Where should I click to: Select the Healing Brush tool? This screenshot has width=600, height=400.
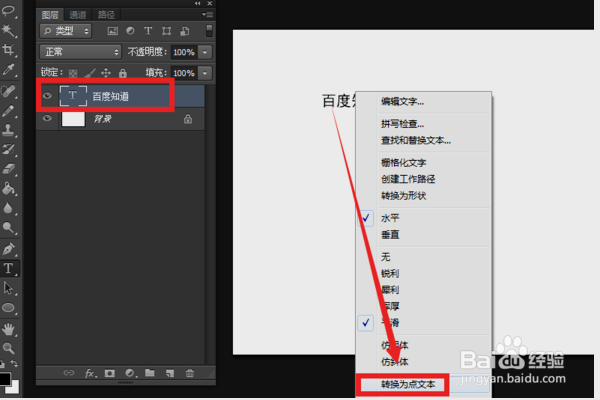pyautogui.click(x=8, y=91)
